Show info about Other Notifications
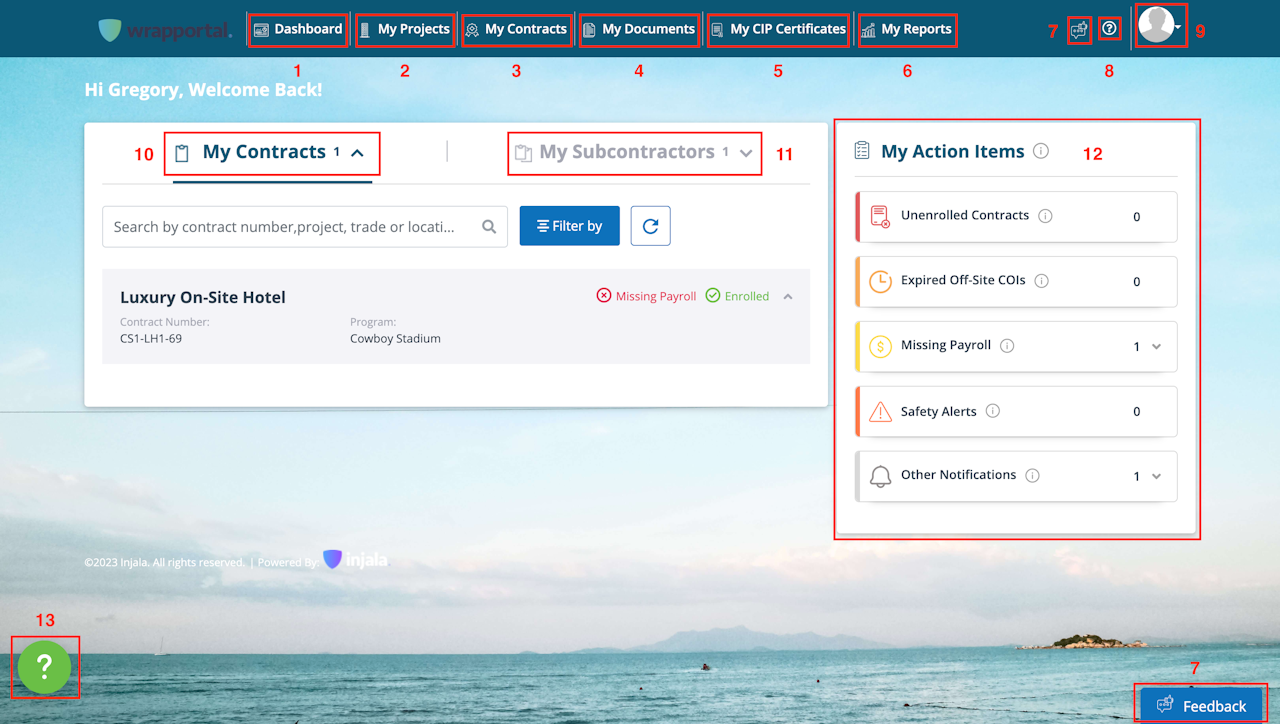Image resolution: width=1280 pixels, height=724 pixels. click(1033, 476)
